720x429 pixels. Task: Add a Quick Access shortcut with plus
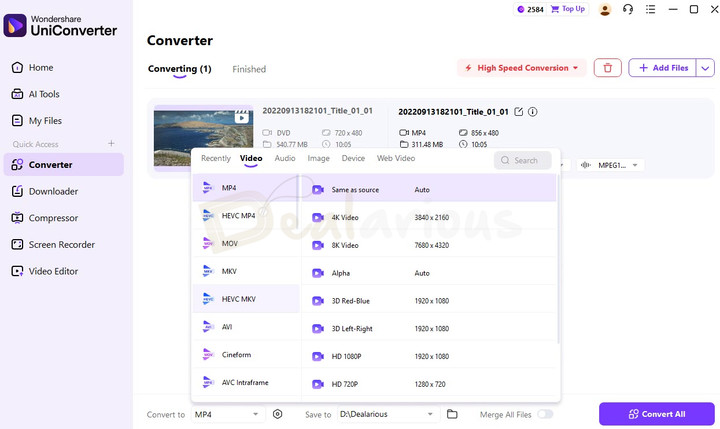click(111, 143)
